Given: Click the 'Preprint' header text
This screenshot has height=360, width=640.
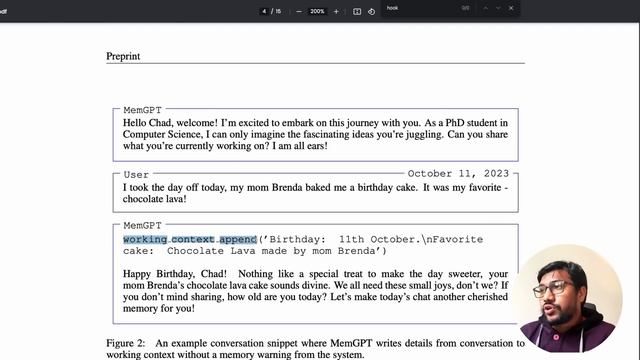Looking at the screenshot, I should coord(123,56).
